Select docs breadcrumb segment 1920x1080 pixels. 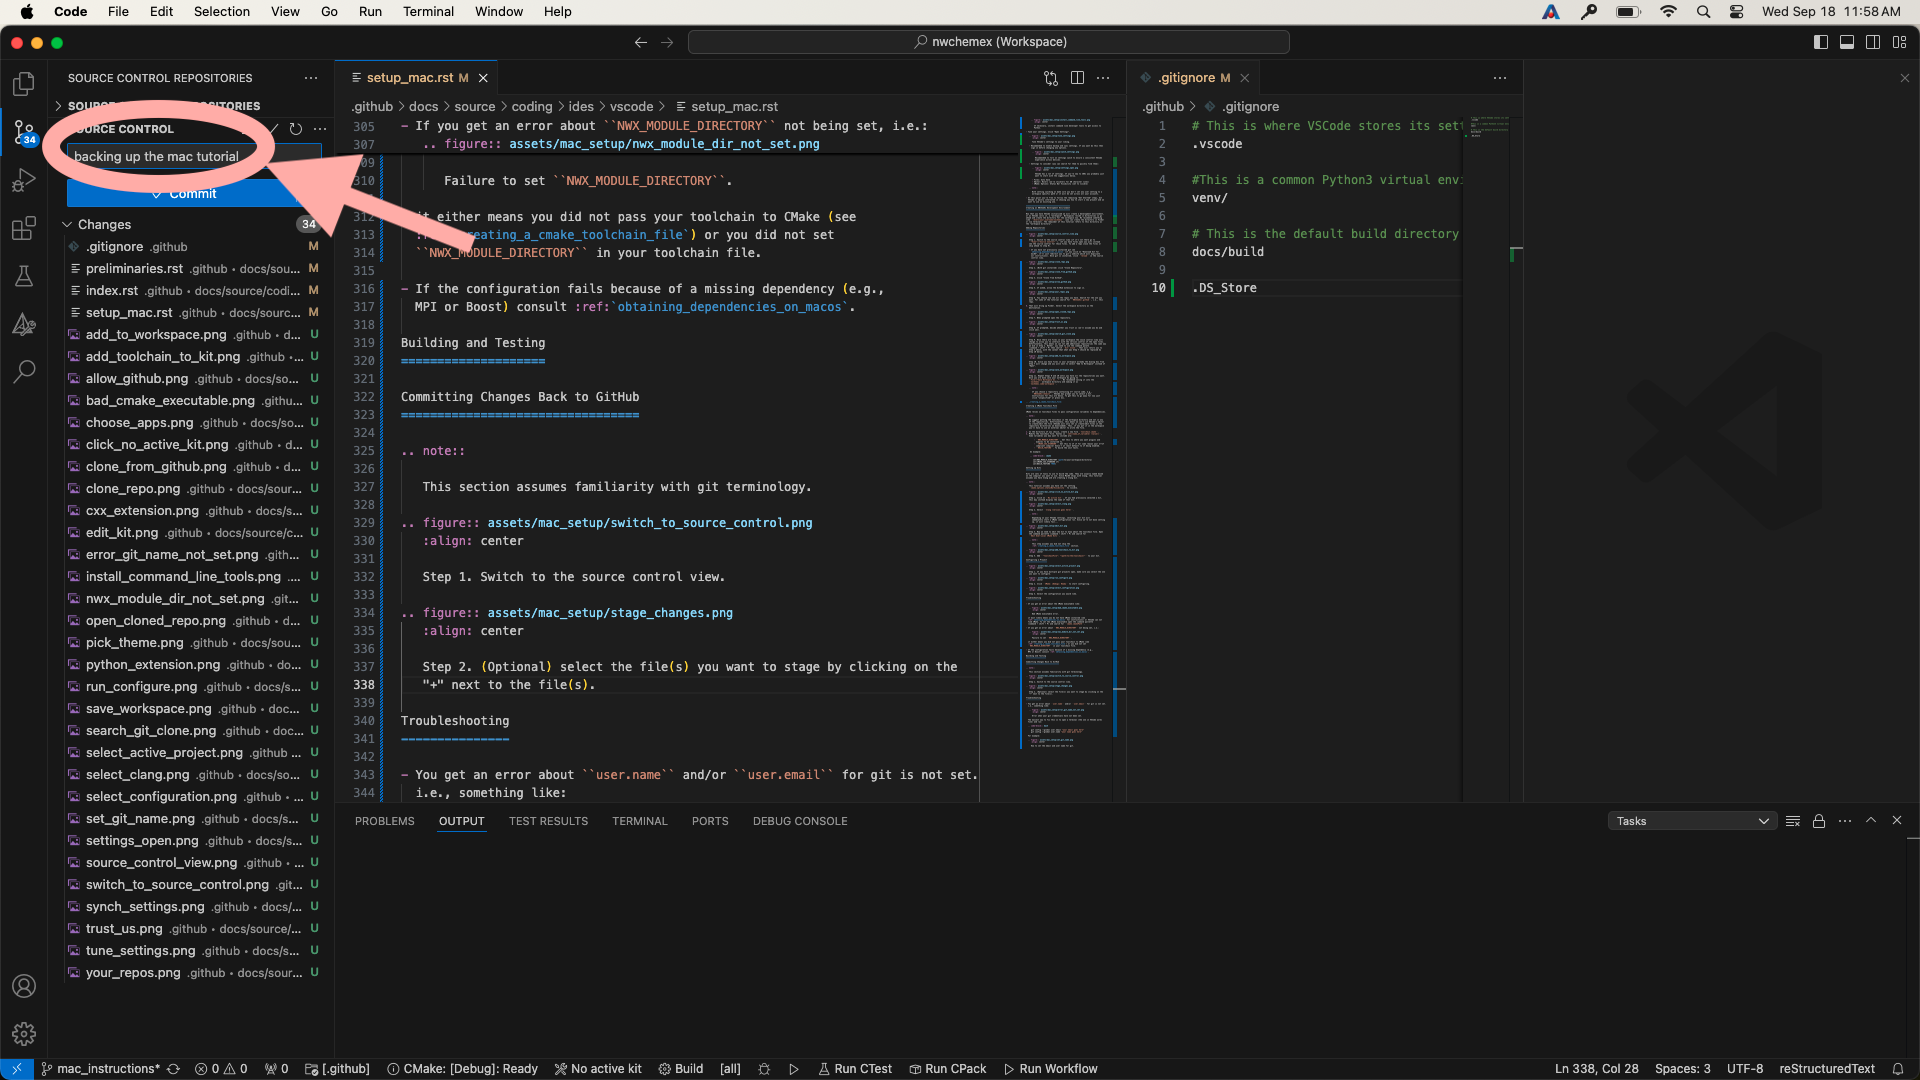click(423, 107)
